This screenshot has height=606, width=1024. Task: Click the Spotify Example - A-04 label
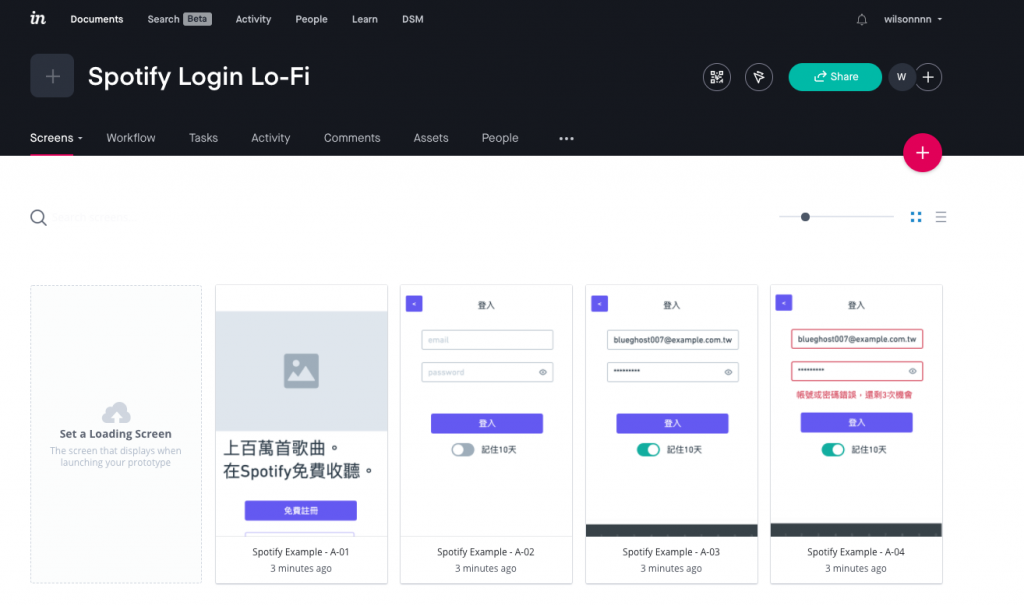pos(856,552)
